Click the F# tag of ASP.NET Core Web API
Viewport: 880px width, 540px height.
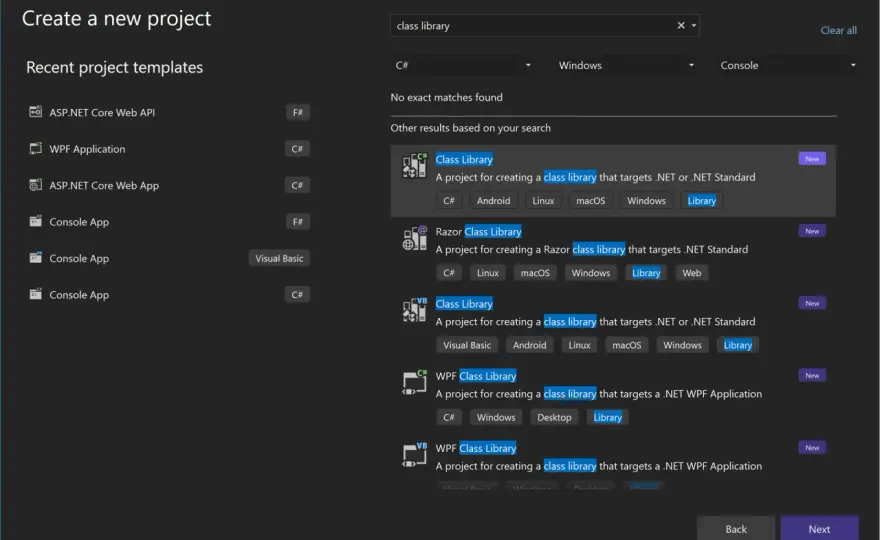coord(297,112)
